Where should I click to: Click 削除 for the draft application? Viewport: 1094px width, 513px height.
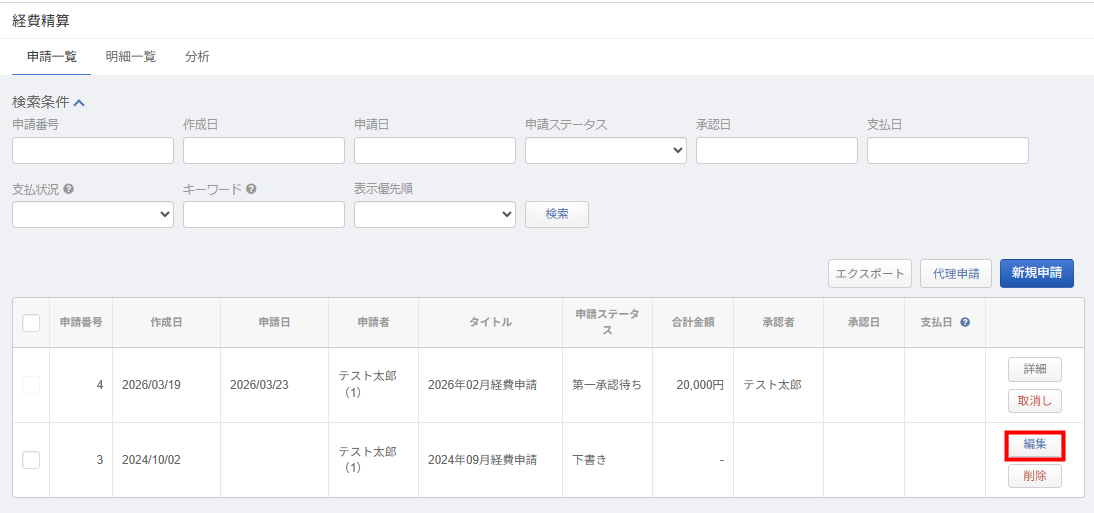(1034, 476)
